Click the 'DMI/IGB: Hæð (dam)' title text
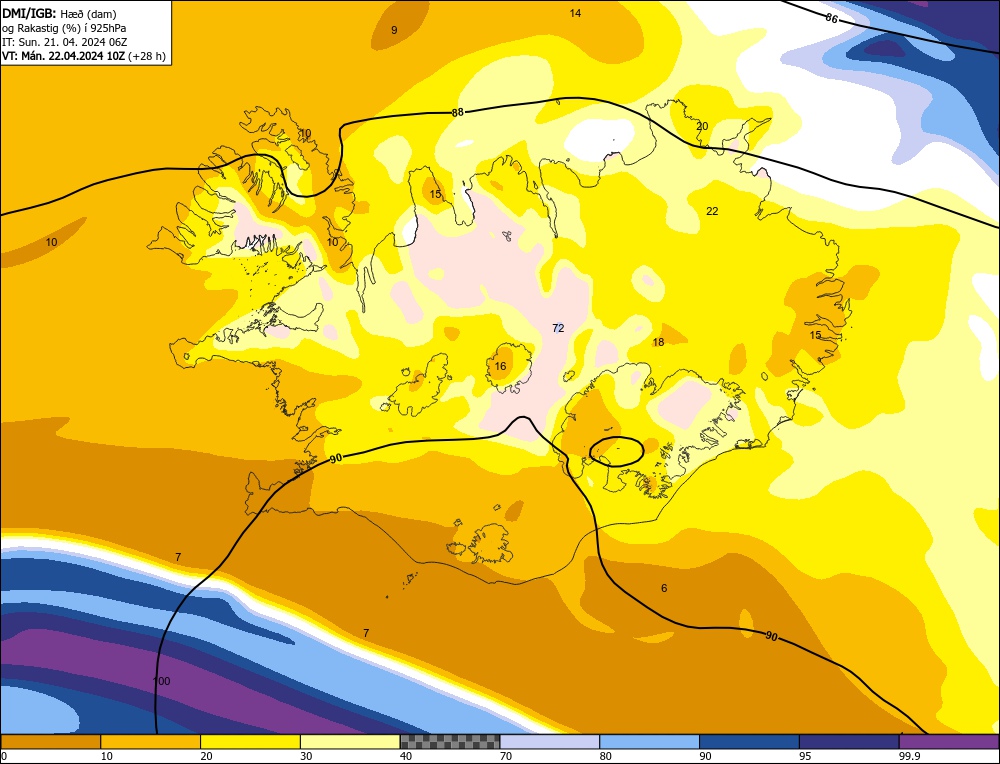Image resolution: width=1000 pixels, height=764 pixels. click(59, 13)
